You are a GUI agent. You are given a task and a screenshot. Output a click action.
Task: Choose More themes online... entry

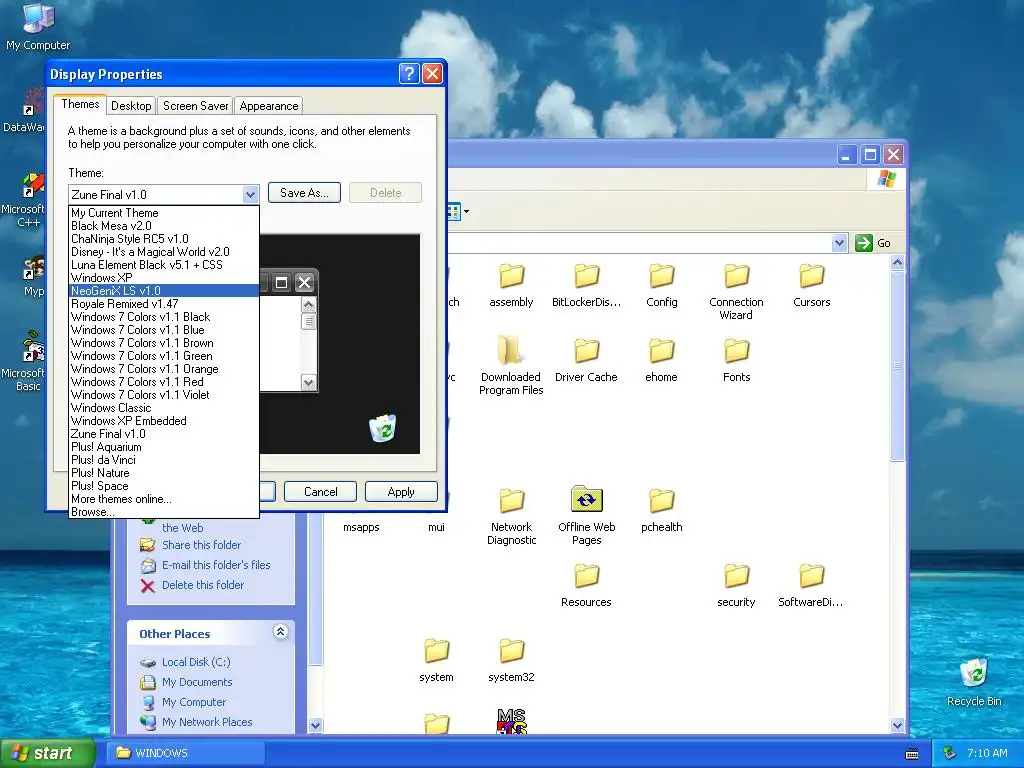click(164, 500)
